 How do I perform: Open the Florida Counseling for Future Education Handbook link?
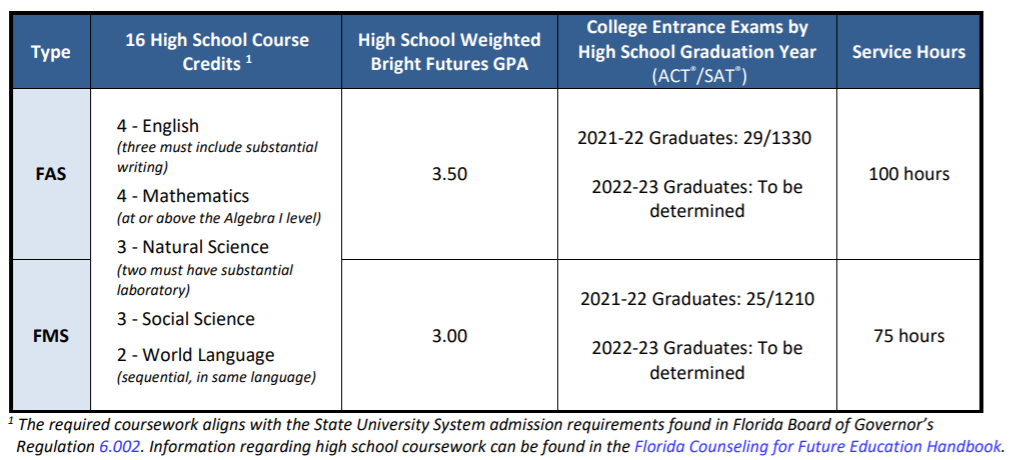[x=818, y=446]
